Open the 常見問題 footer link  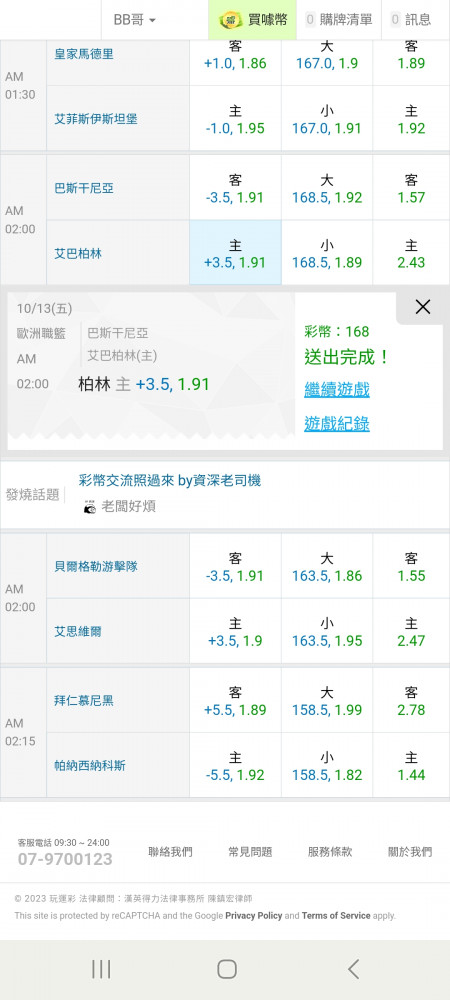click(250, 852)
